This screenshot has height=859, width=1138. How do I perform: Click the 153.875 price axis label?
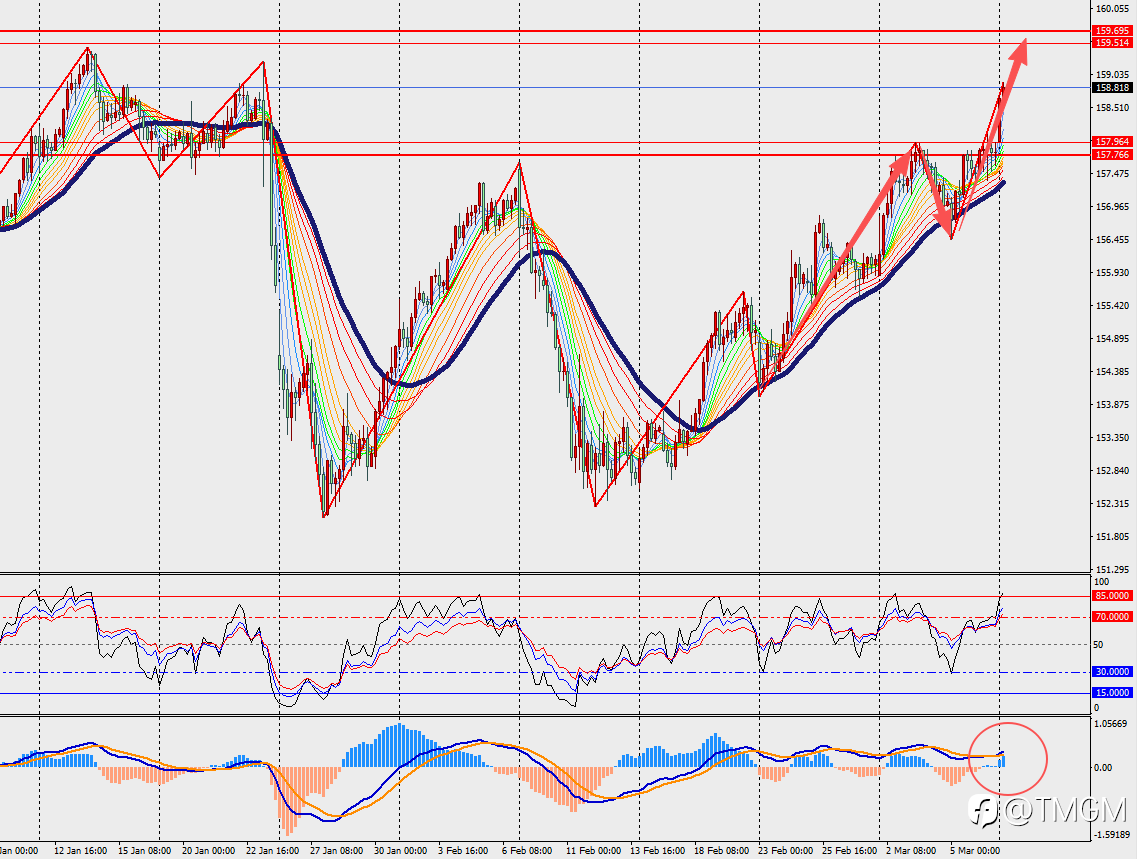(x=1113, y=405)
